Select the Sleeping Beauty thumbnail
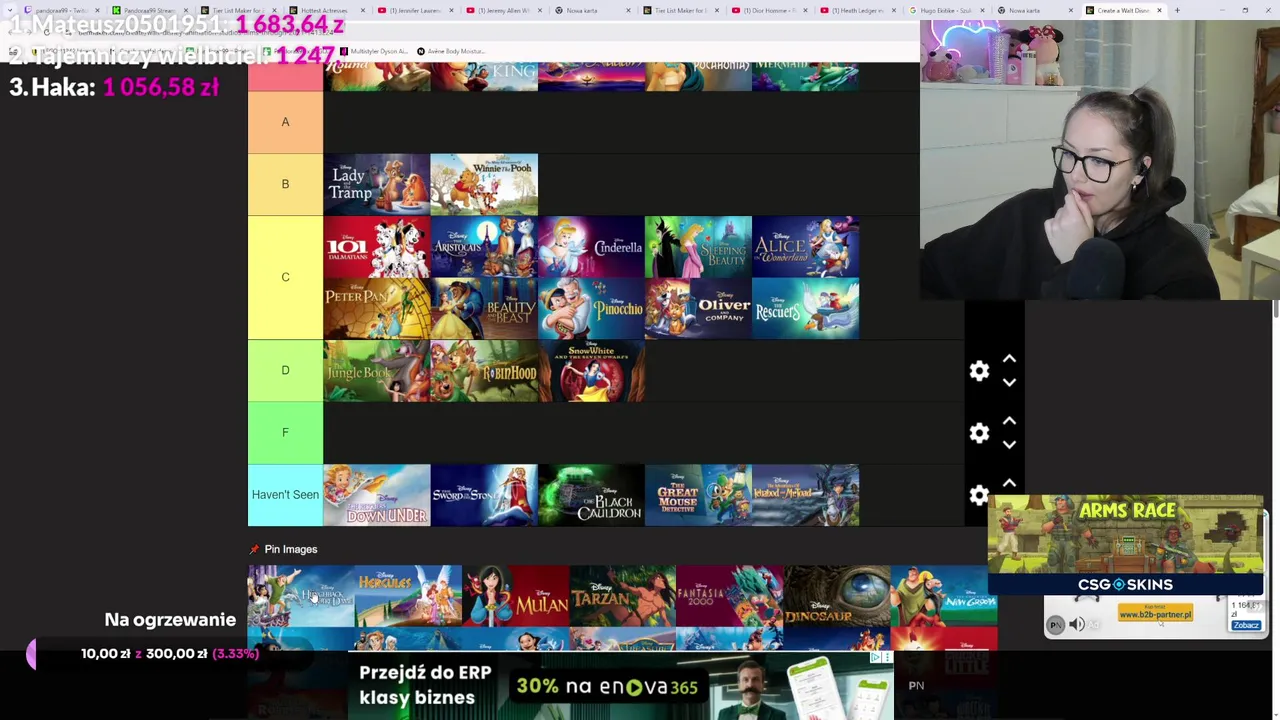Image resolution: width=1280 pixels, height=720 pixels. [698, 246]
